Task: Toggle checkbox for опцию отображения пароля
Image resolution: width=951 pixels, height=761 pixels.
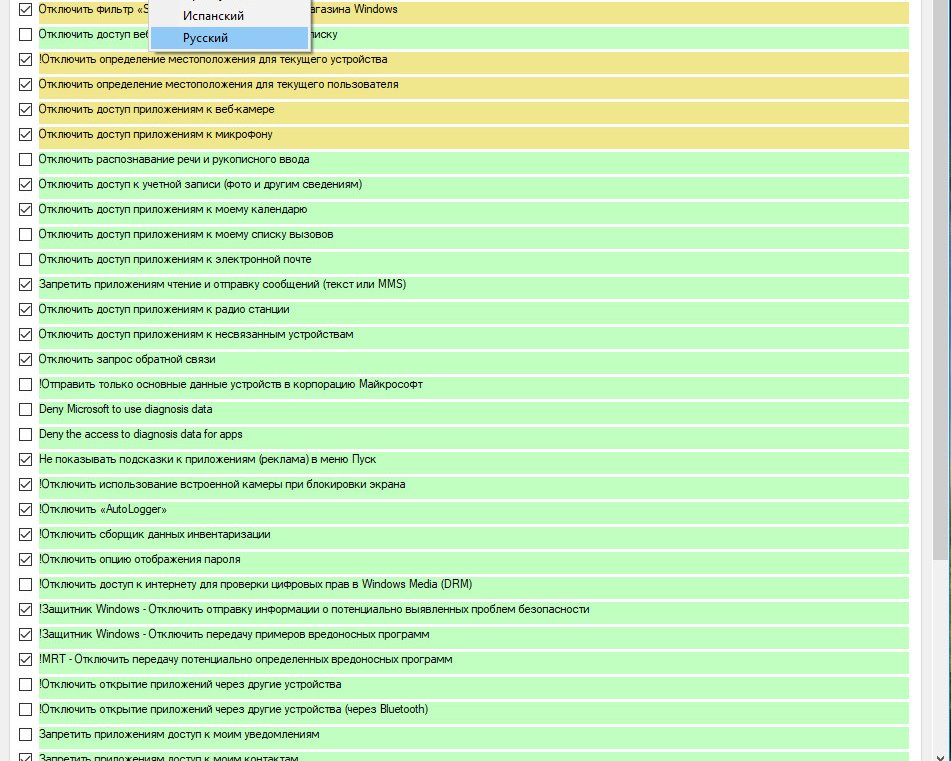Action: [25, 559]
